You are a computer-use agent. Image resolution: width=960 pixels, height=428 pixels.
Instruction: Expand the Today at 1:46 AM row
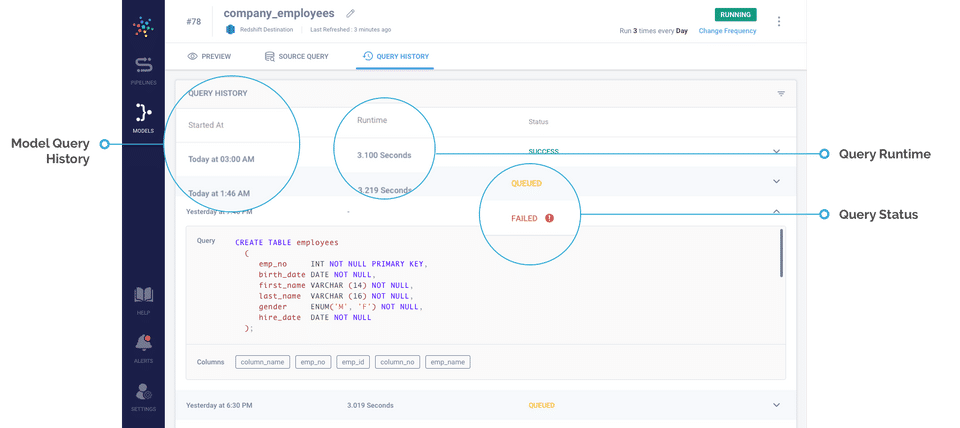tap(776, 181)
